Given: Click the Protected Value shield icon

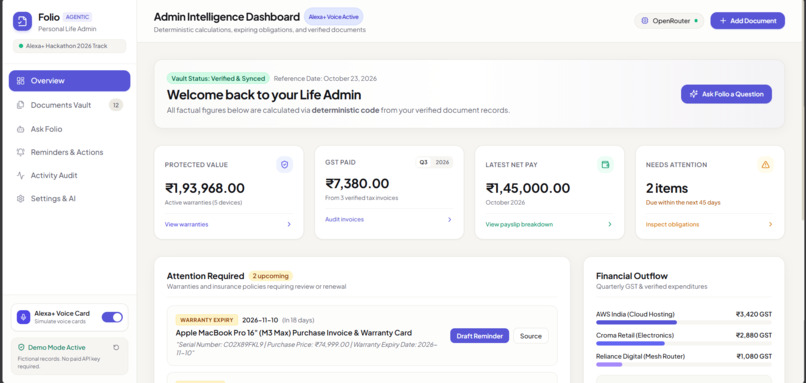Looking at the screenshot, I should [x=284, y=165].
